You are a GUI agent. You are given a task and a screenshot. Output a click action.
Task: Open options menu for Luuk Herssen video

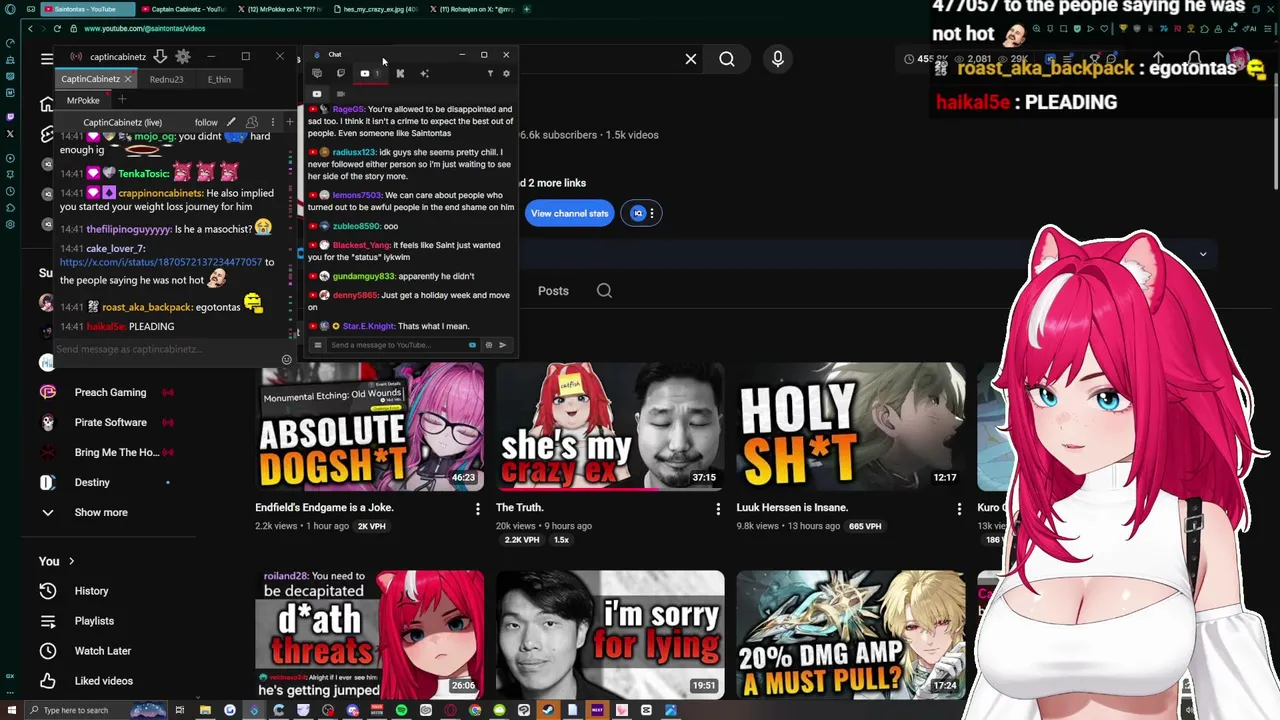(958, 509)
